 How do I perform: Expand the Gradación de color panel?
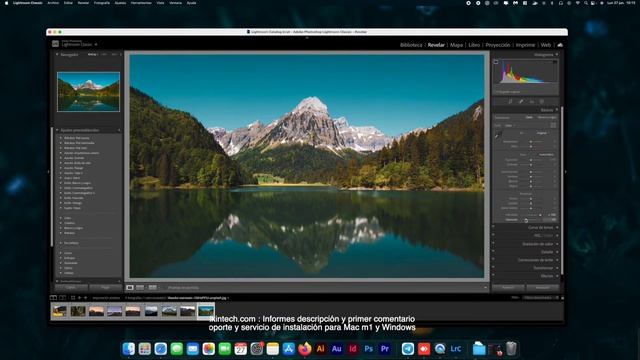(557, 244)
